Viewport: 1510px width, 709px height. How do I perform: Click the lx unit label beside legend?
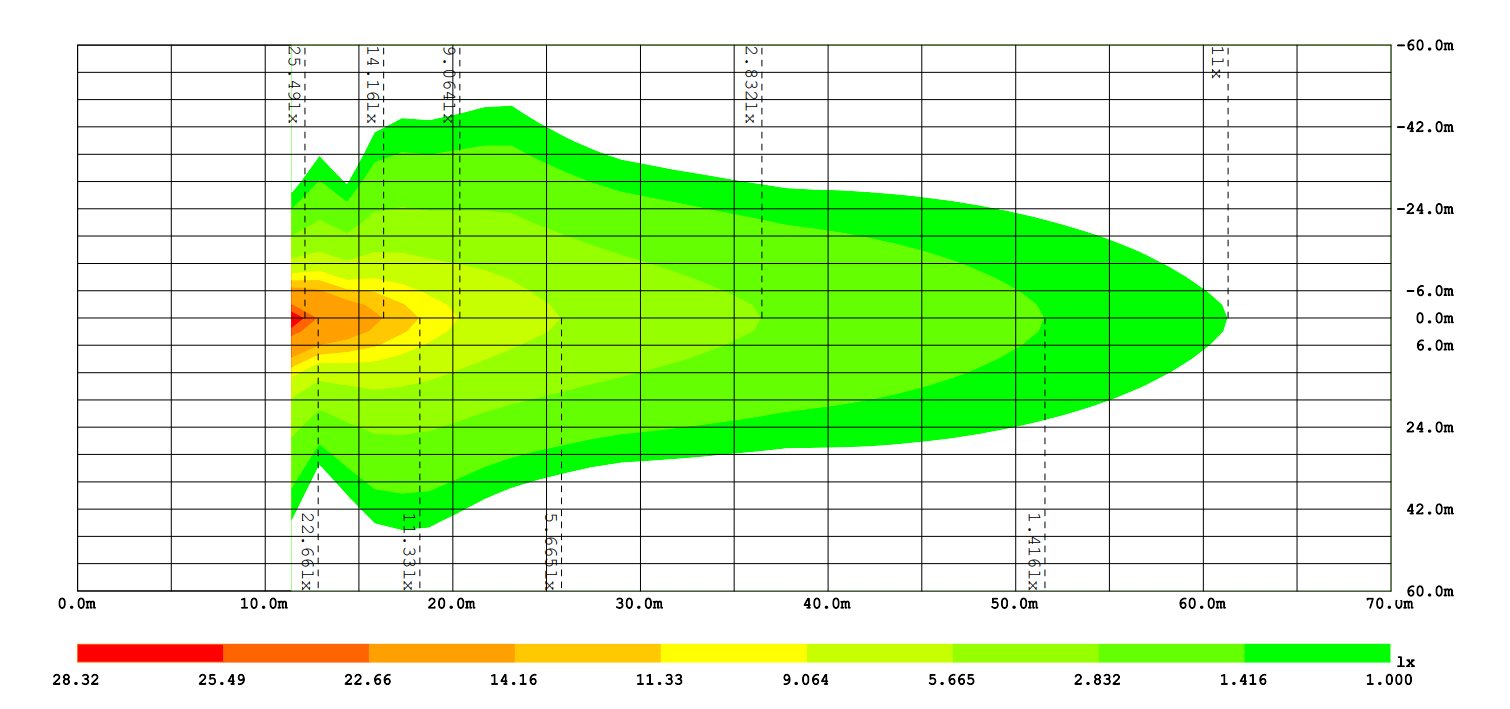pyautogui.click(x=1404, y=662)
